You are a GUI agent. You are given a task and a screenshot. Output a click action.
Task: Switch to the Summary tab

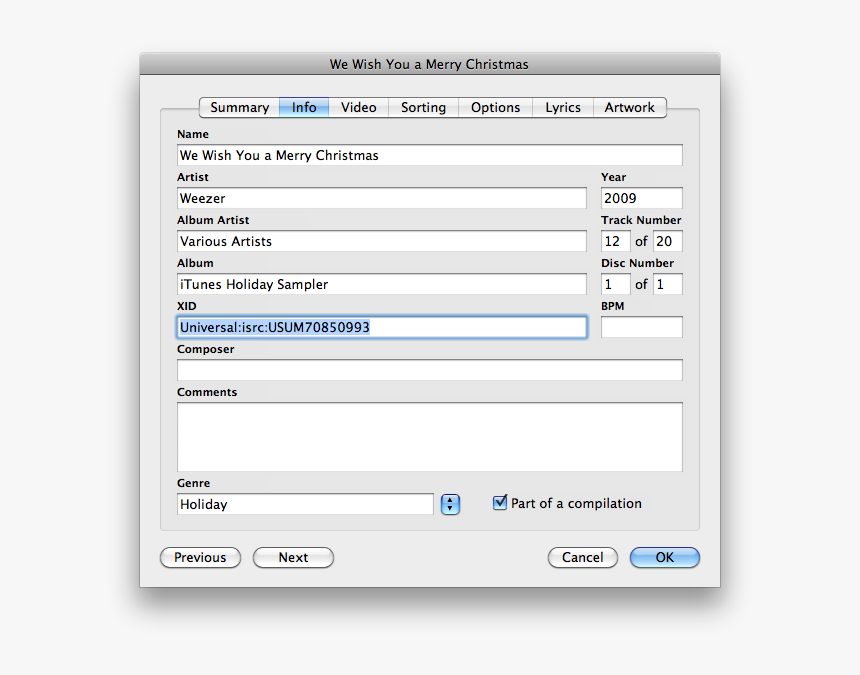238,107
